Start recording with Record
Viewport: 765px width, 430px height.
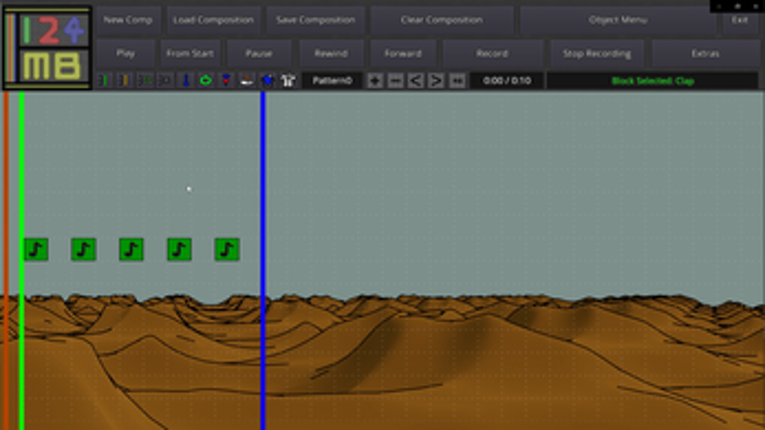(x=492, y=54)
